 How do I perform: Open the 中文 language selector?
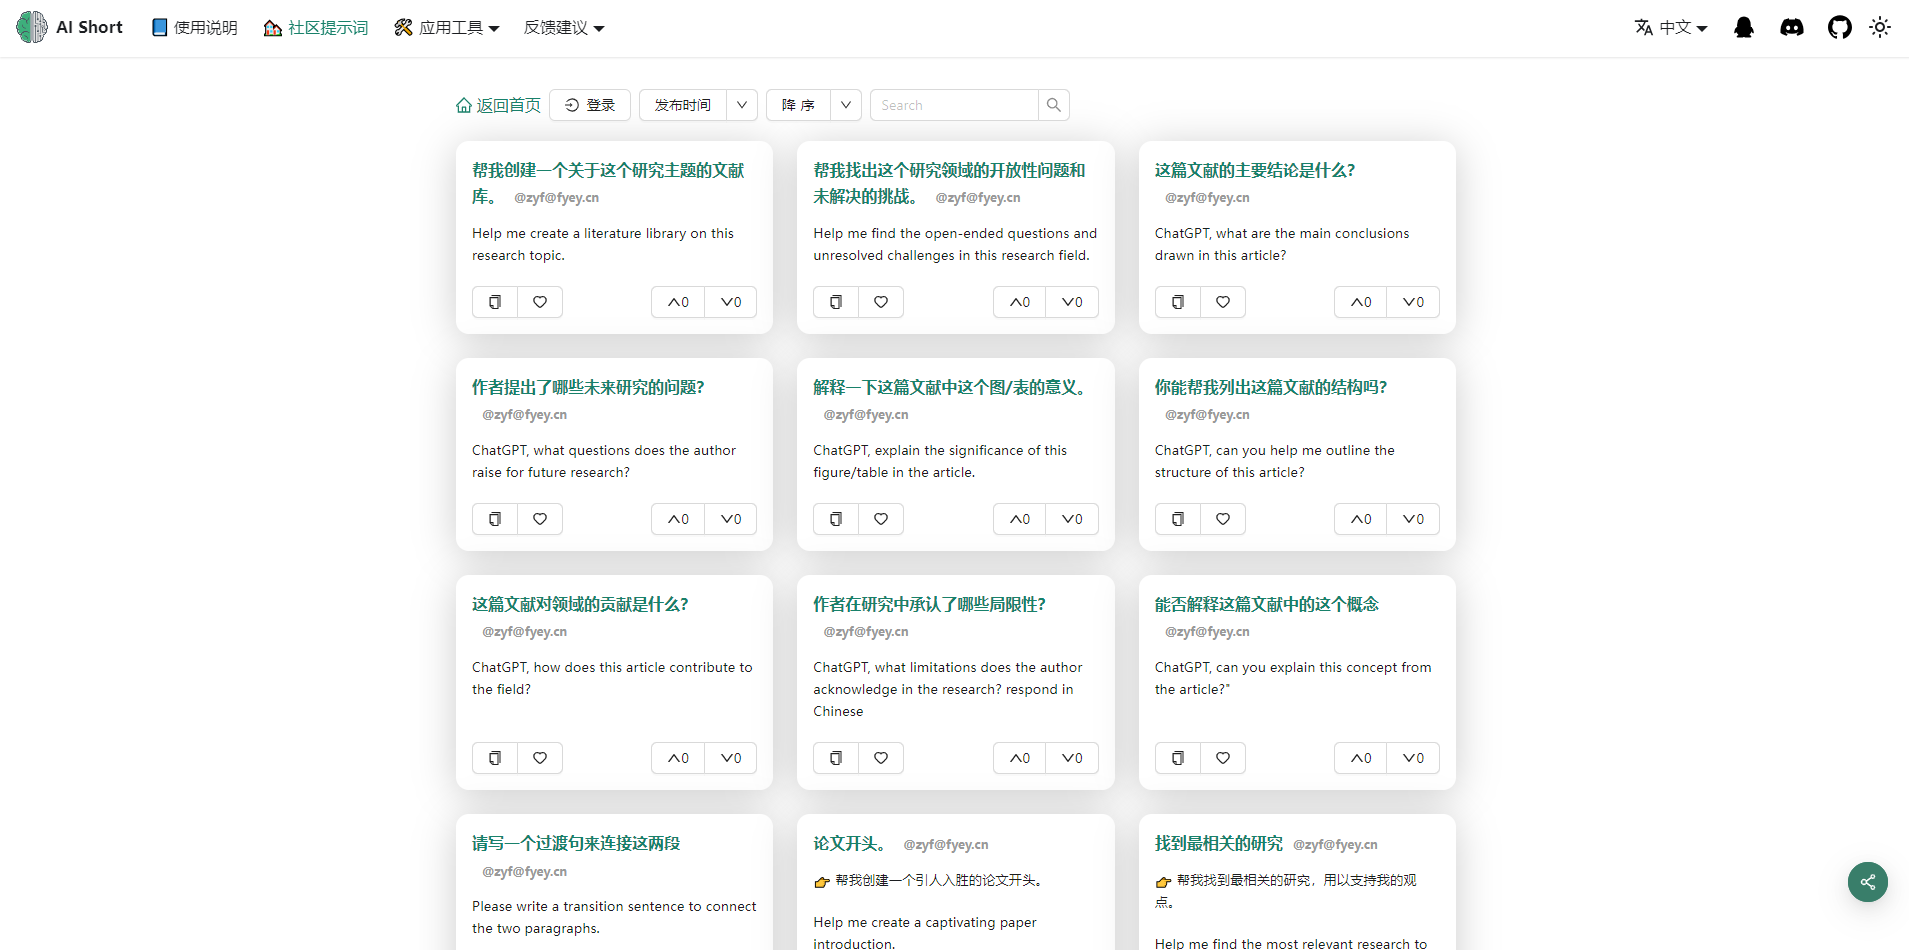click(1671, 28)
